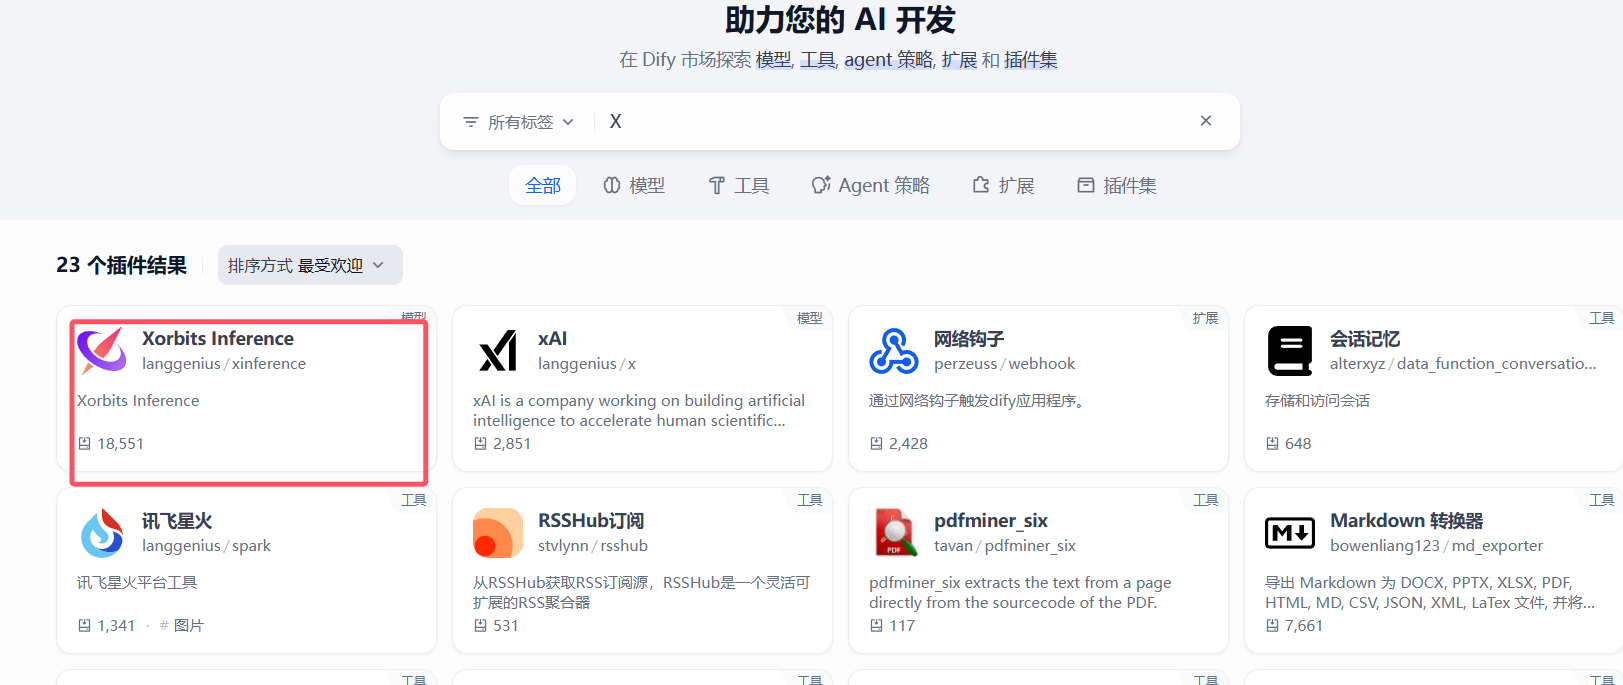Viewport: 1623px width, 685px height.
Task: Click the 23 个插件结果 results heading
Action: click(x=122, y=265)
